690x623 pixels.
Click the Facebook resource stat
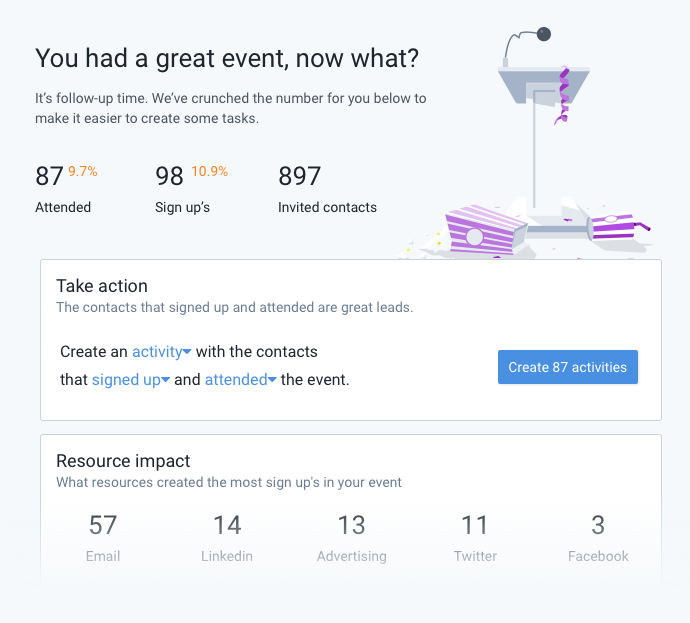click(598, 538)
